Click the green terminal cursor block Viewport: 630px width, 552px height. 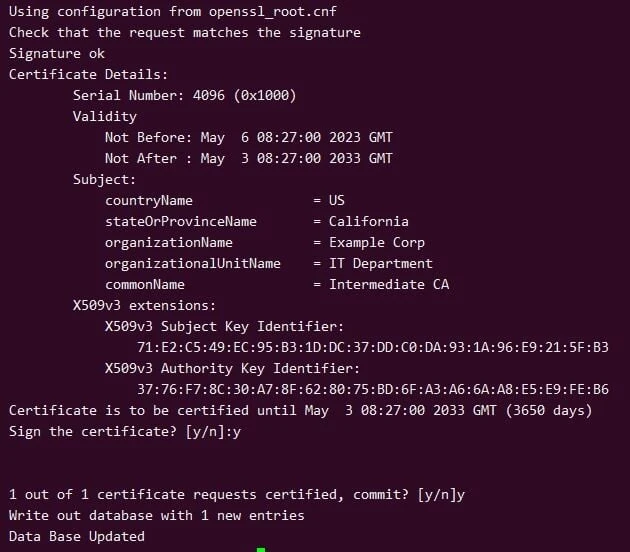click(x=261, y=549)
